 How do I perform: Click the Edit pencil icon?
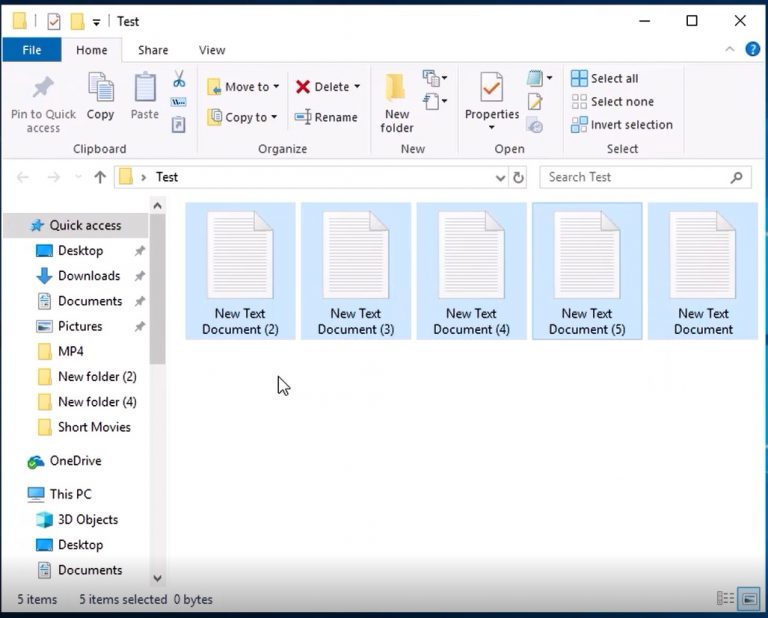pos(535,101)
